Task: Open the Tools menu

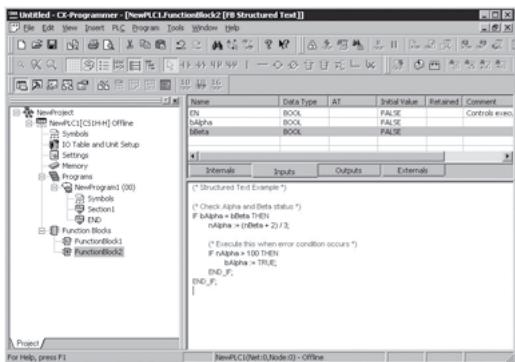Action: click(176, 28)
